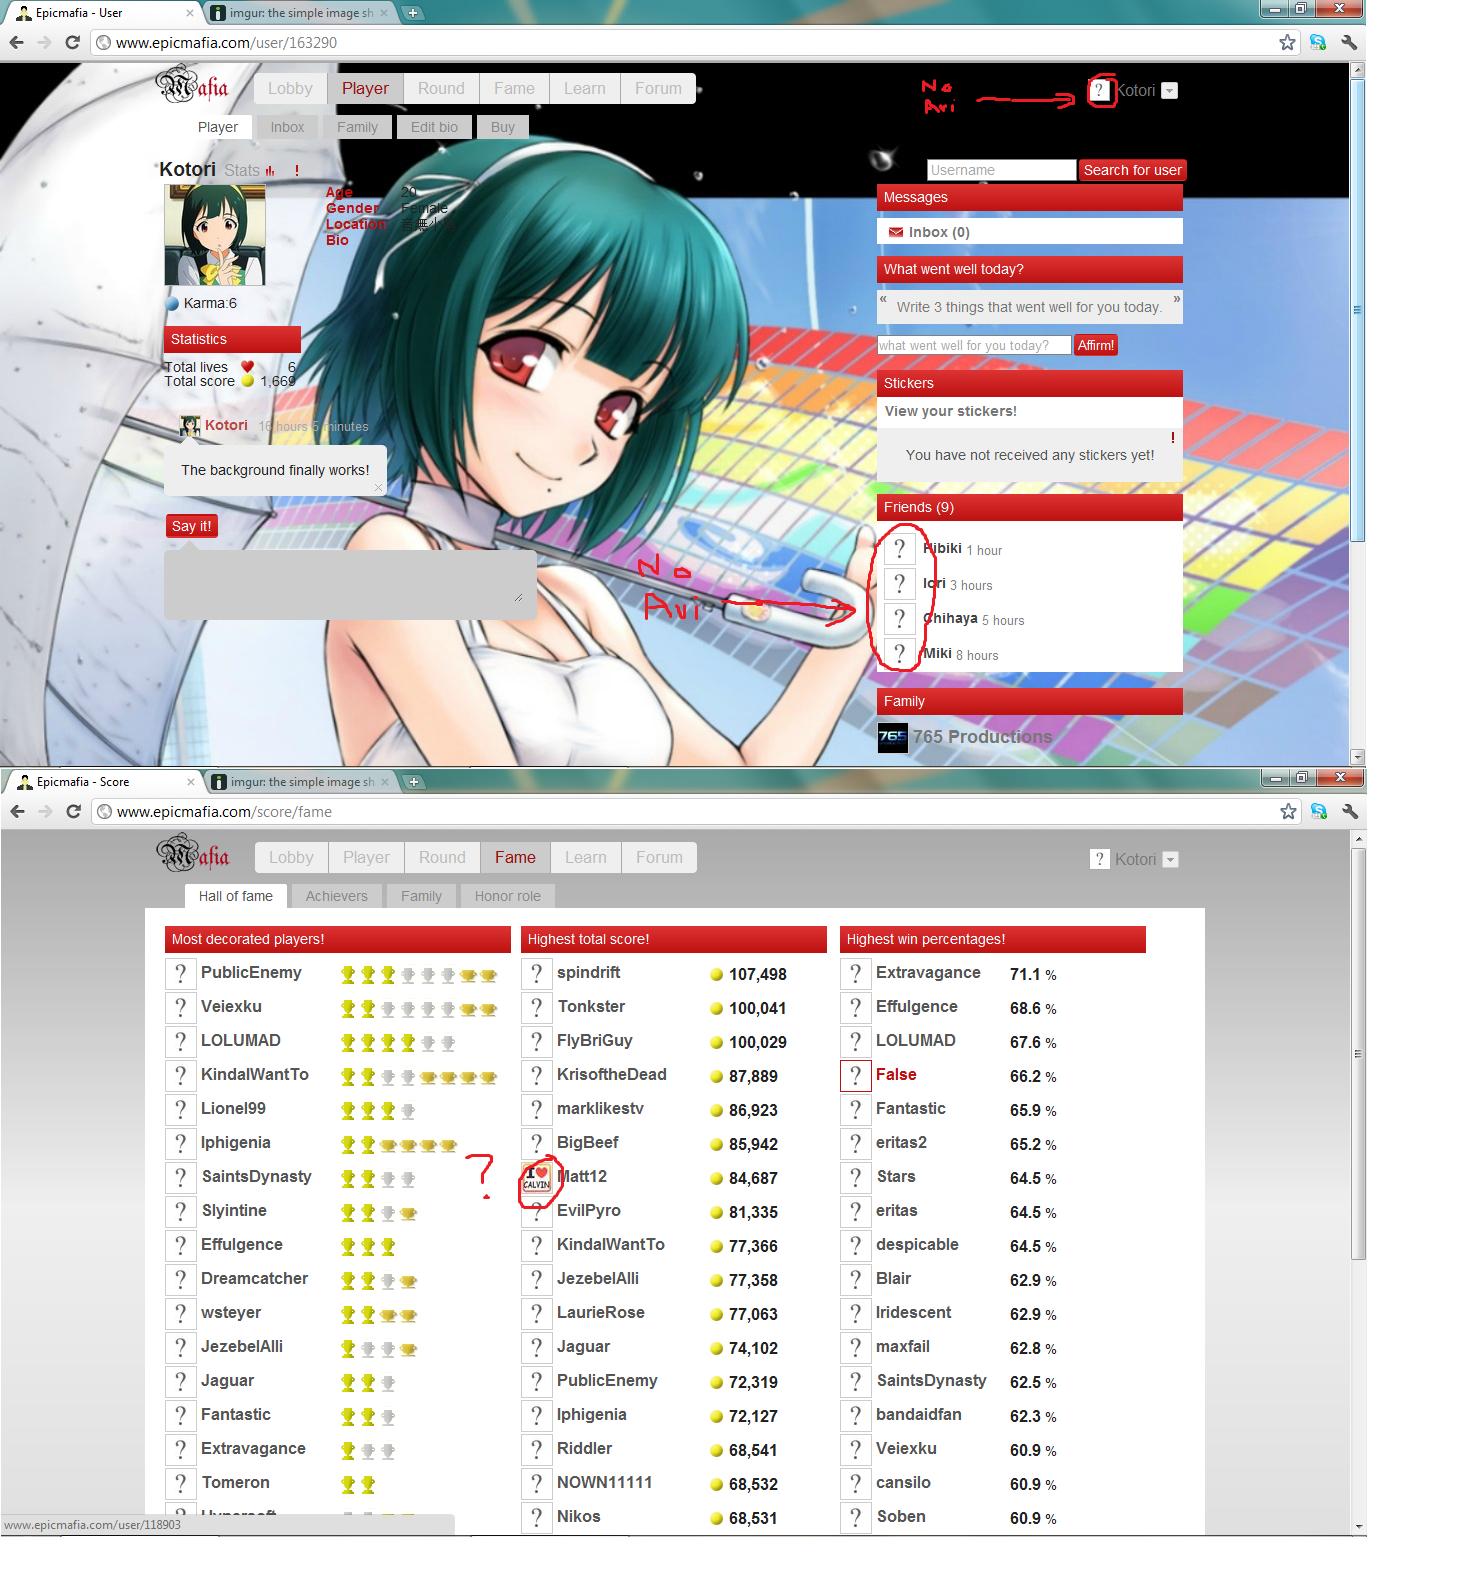The height and width of the screenshot is (1573, 1468).
Task: Open the 765 Productions family link
Action: 982,737
